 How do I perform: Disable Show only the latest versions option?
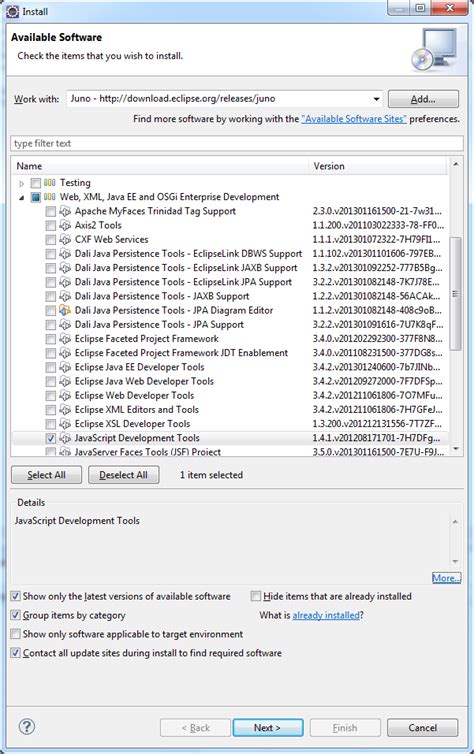click(x=15, y=596)
